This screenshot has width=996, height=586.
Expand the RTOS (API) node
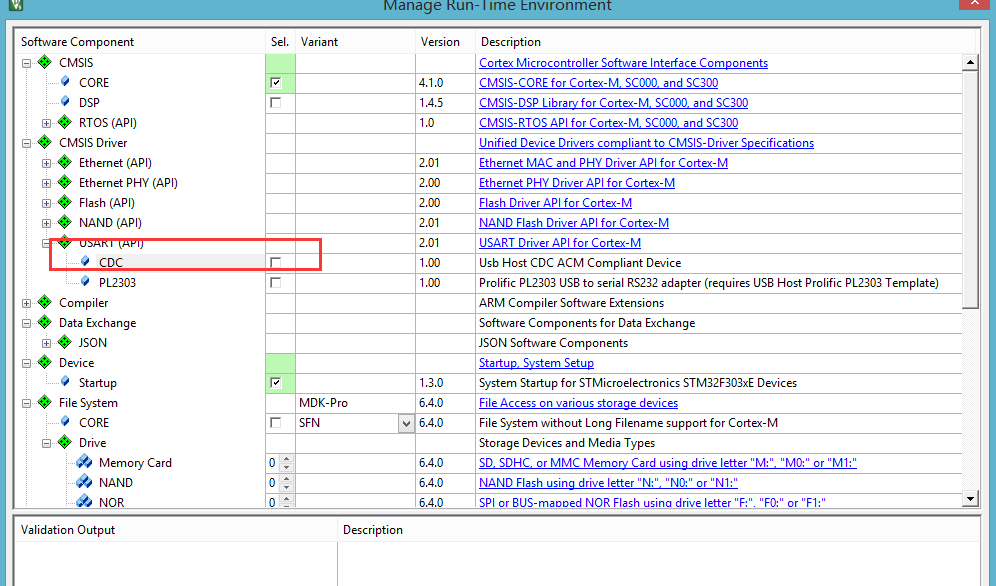pos(46,123)
